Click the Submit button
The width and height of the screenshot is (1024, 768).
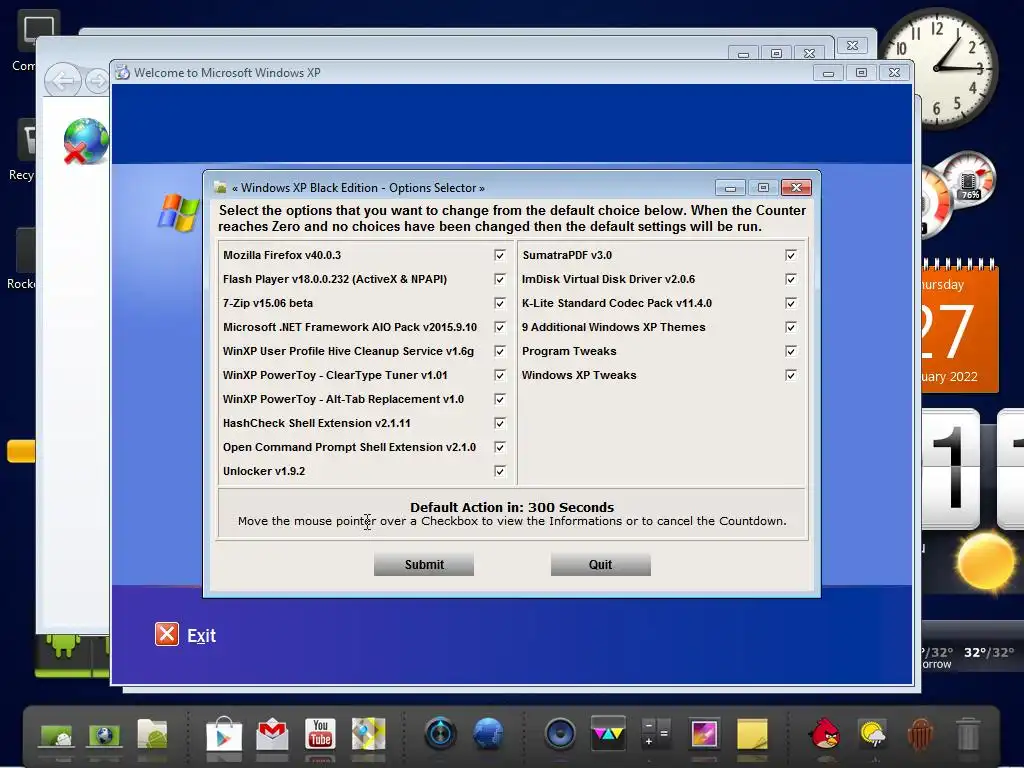pyautogui.click(x=424, y=564)
